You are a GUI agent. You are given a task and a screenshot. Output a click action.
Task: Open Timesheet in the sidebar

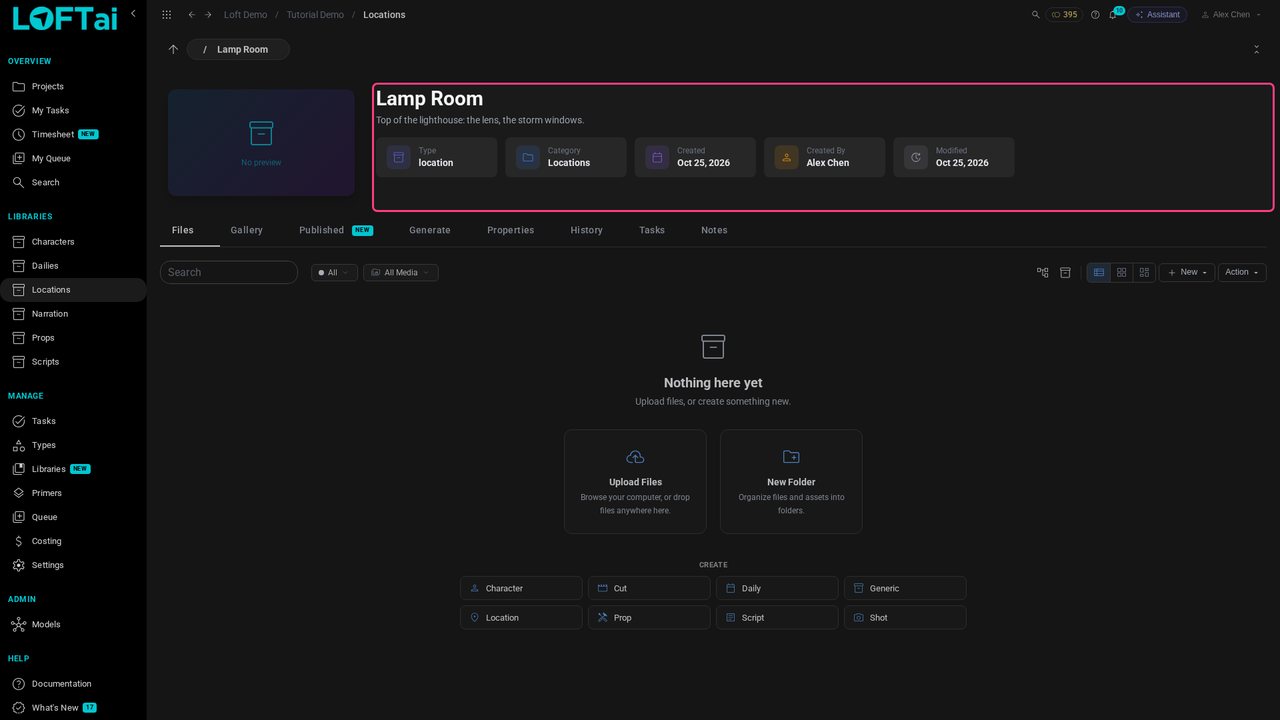(x=73, y=134)
